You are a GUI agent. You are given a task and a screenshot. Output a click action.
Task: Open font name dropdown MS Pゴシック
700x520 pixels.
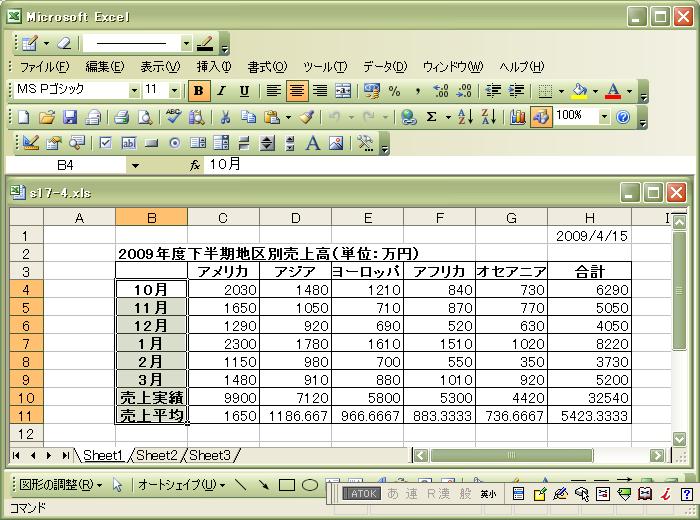pyautogui.click(x=134, y=91)
